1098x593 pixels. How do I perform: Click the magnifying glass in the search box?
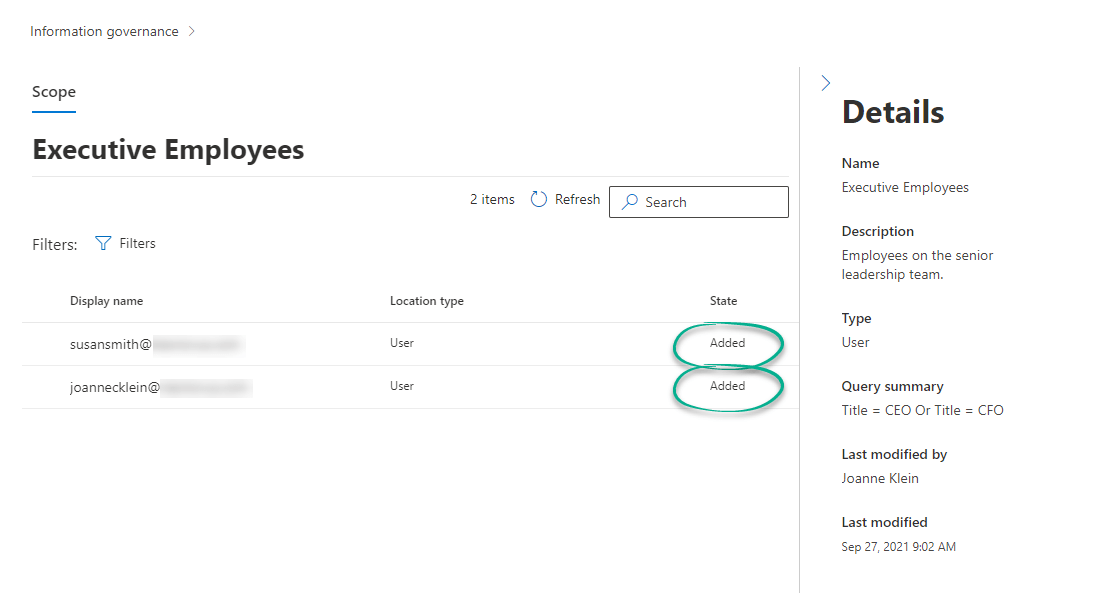[629, 201]
